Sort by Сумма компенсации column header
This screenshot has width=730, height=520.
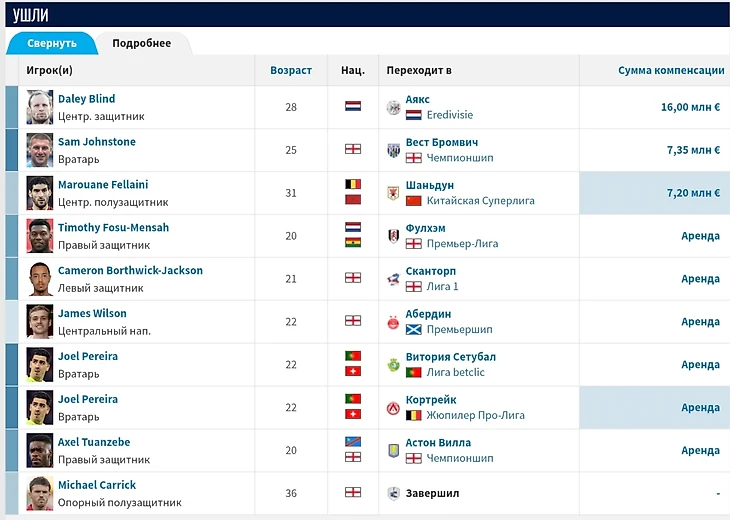[x=670, y=71]
